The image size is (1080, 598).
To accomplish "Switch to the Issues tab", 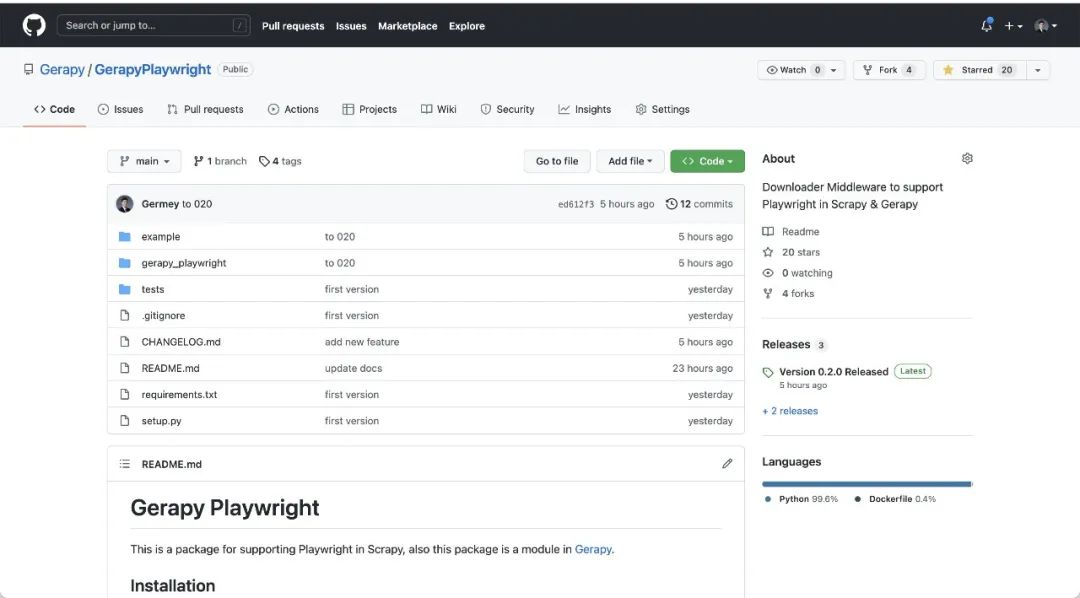I will 121,109.
